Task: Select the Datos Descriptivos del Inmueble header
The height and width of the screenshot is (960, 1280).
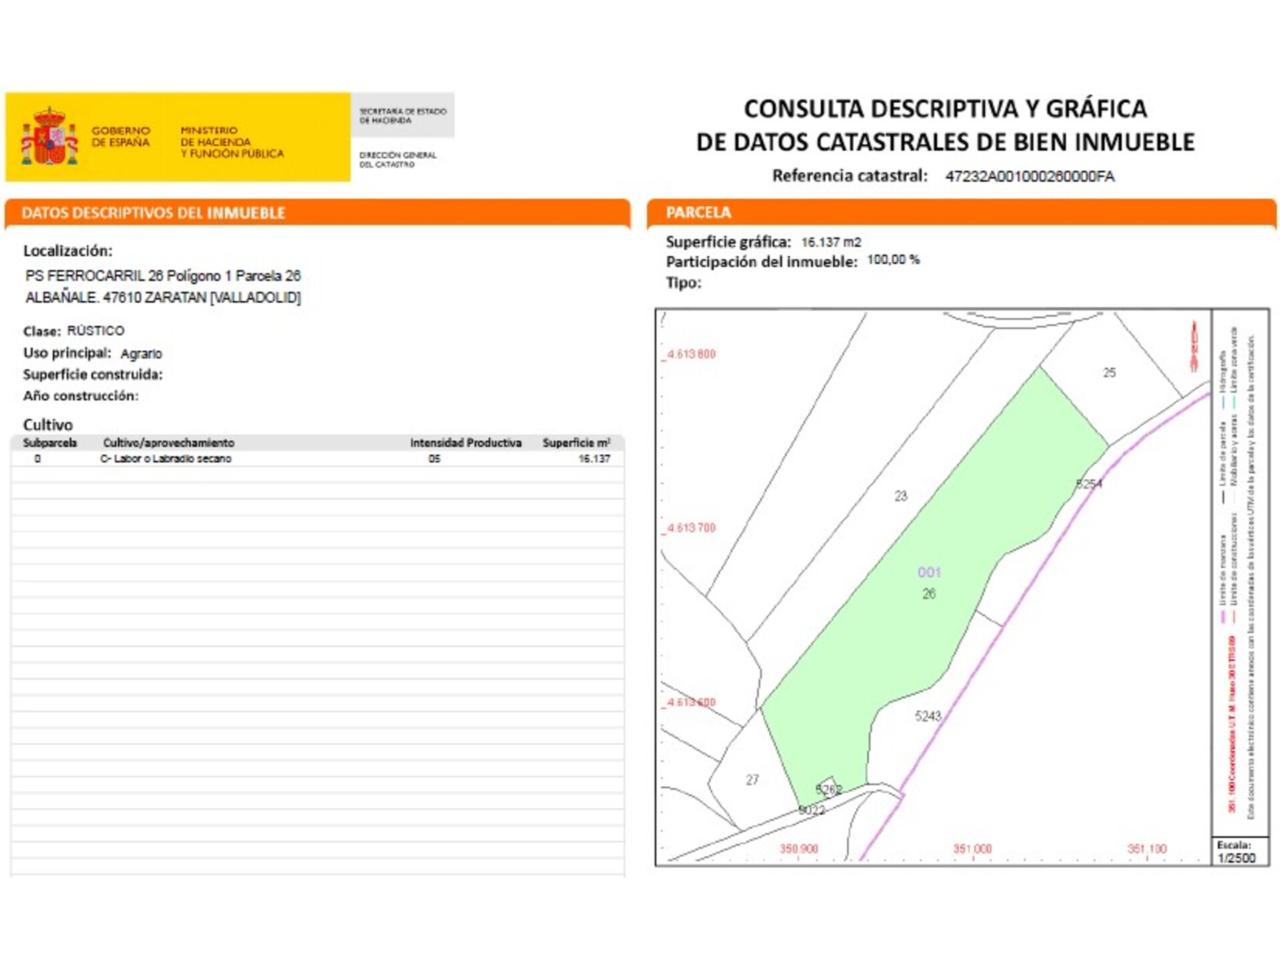Action: (x=154, y=213)
